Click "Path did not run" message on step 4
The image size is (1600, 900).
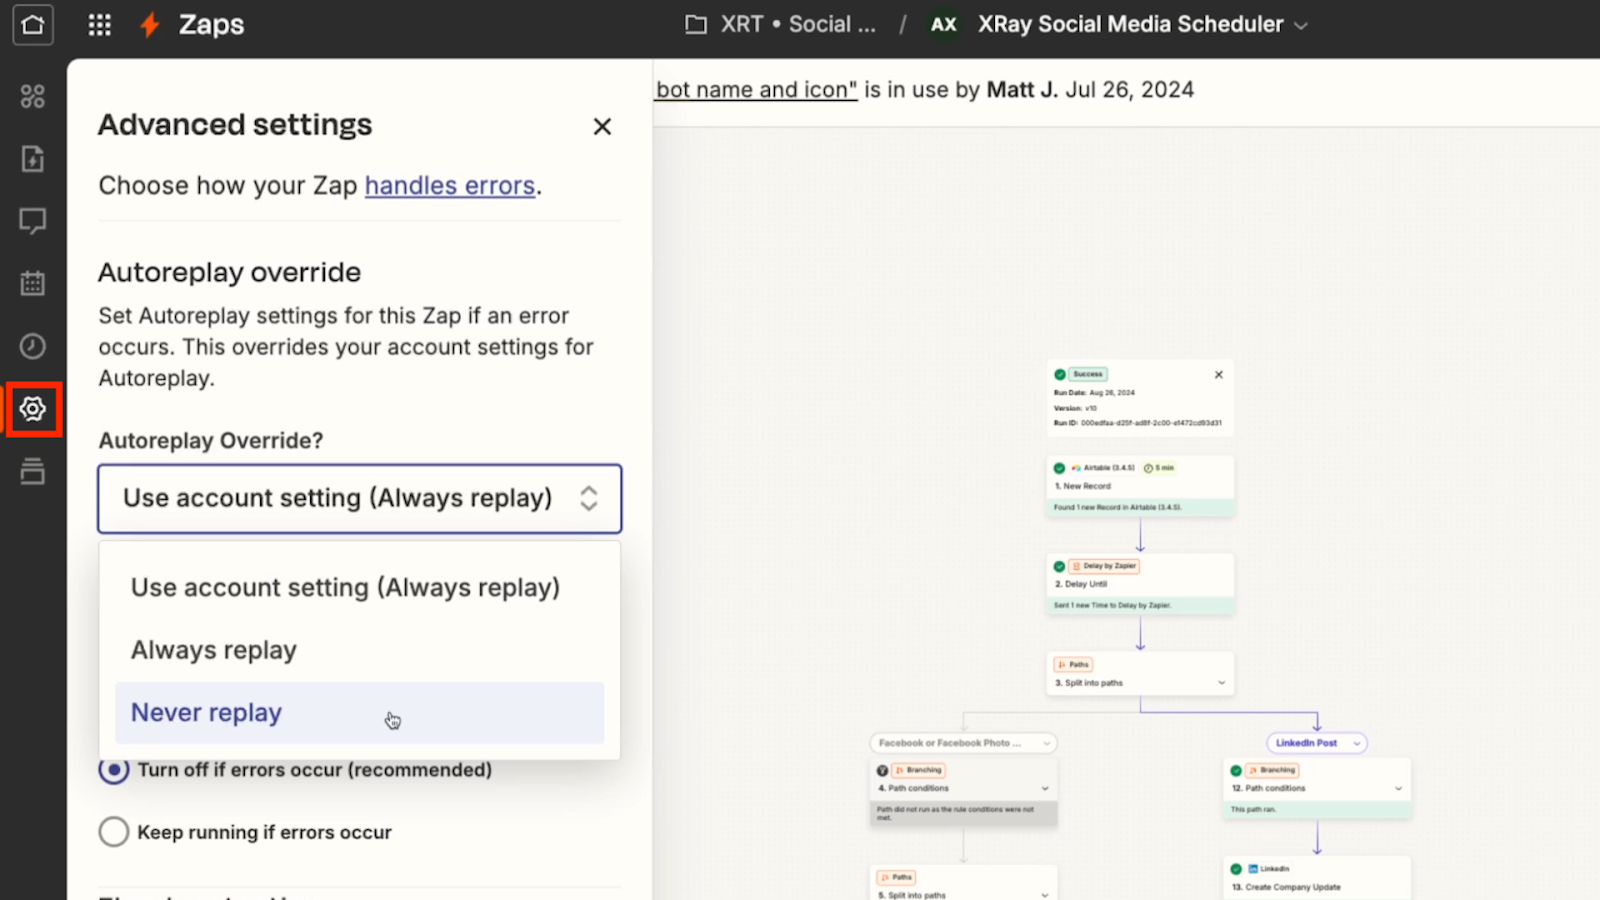[x=955, y=813]
